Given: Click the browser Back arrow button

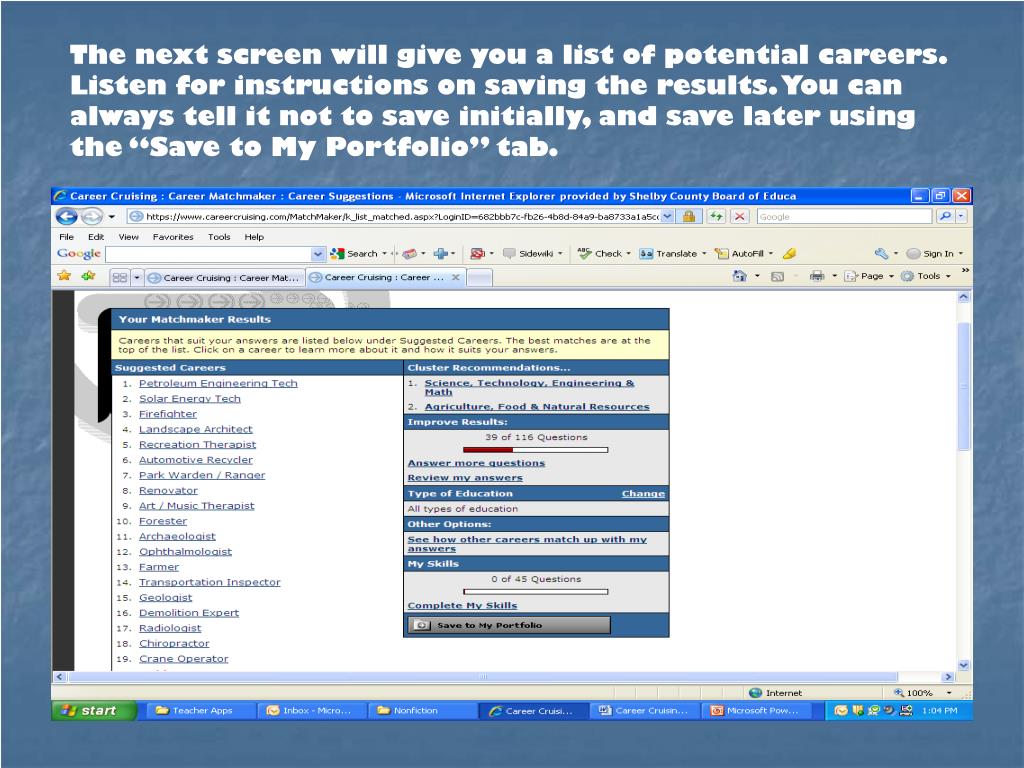Looking at the screenshot, I should tap(67, 216).
